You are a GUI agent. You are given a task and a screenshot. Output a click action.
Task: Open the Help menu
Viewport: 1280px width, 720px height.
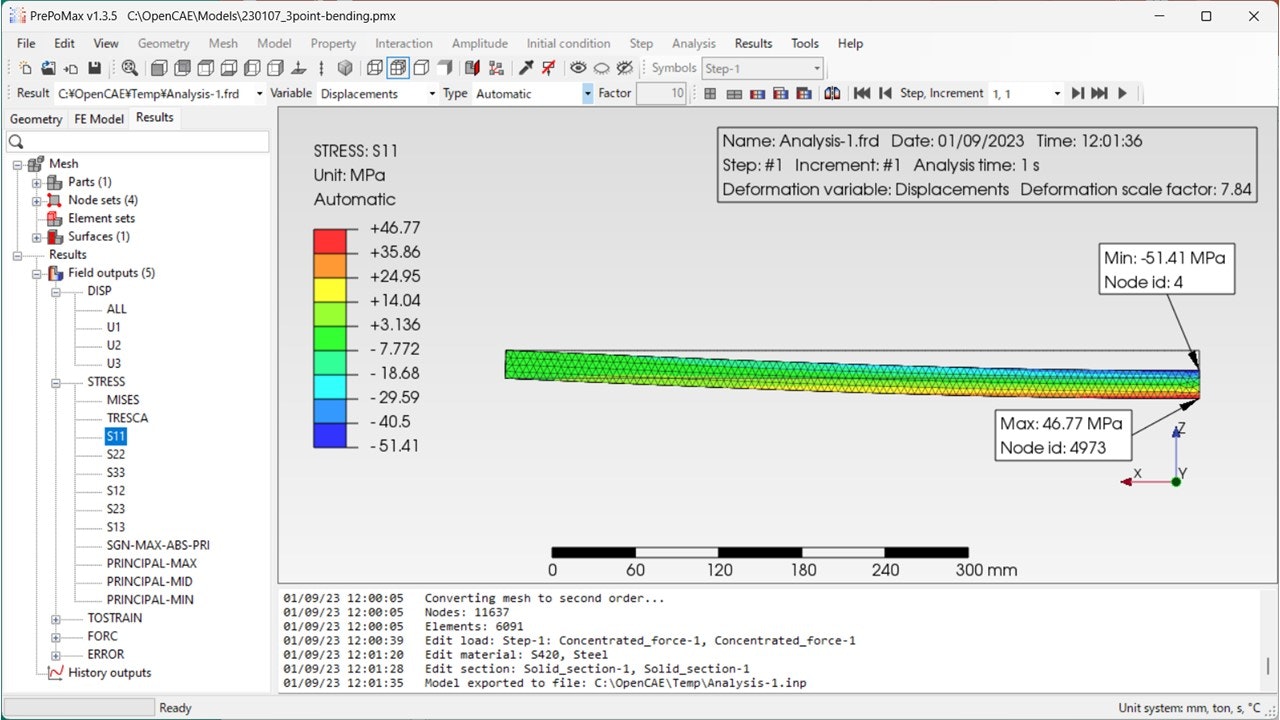click(x=850, y=43)
